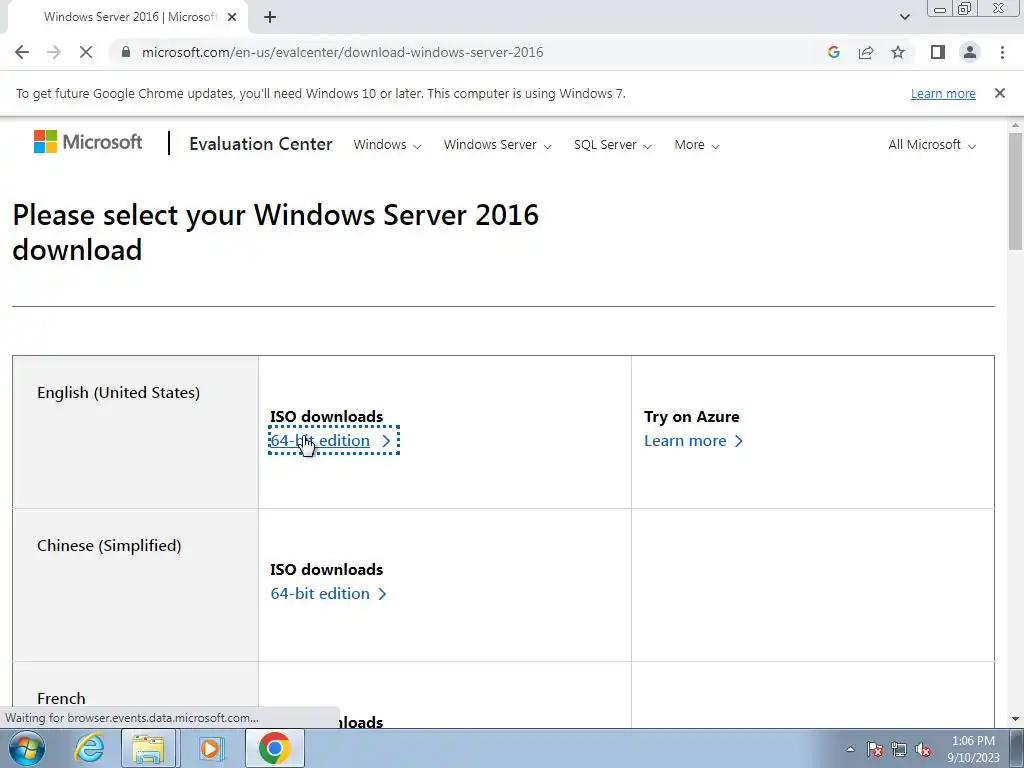Open network status tray icon
This screenshot has height=768, width=1024.
click(899, 749)
